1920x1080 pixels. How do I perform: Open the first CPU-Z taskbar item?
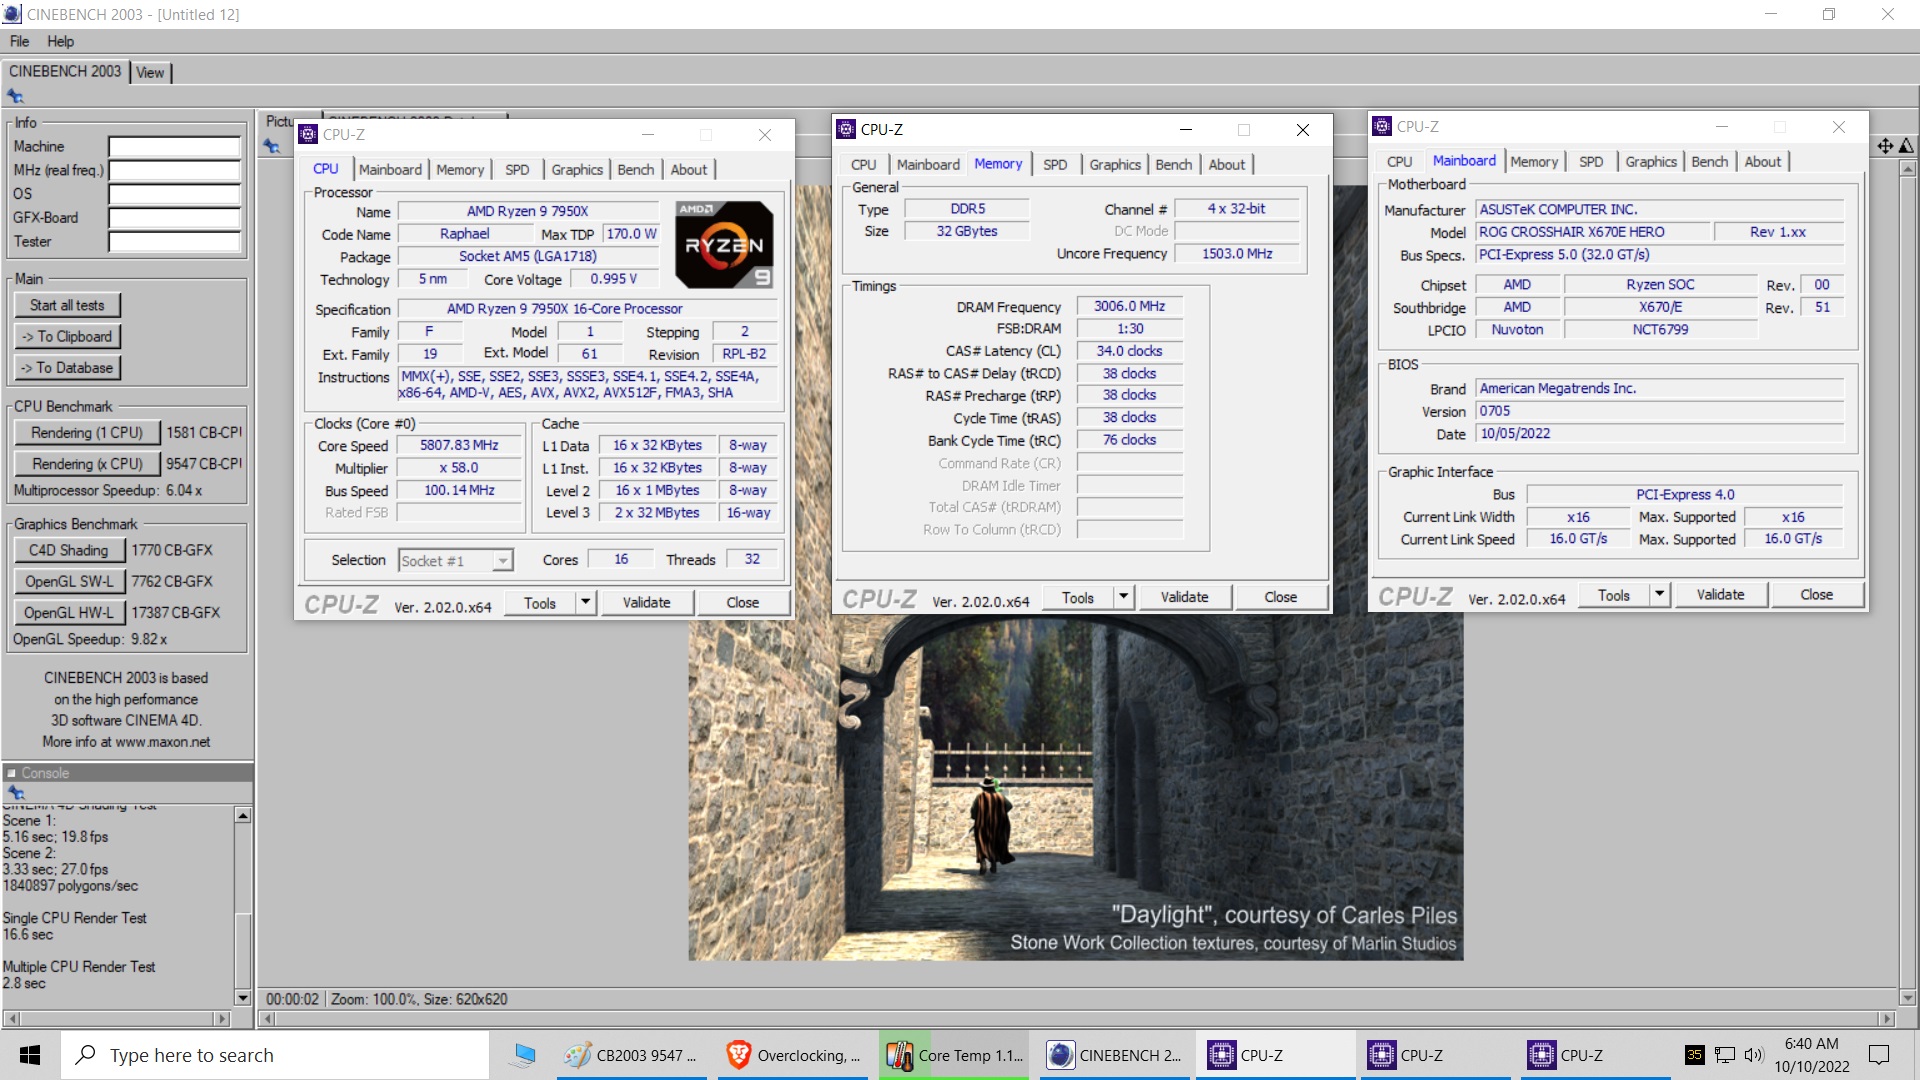[1275, 1055]
